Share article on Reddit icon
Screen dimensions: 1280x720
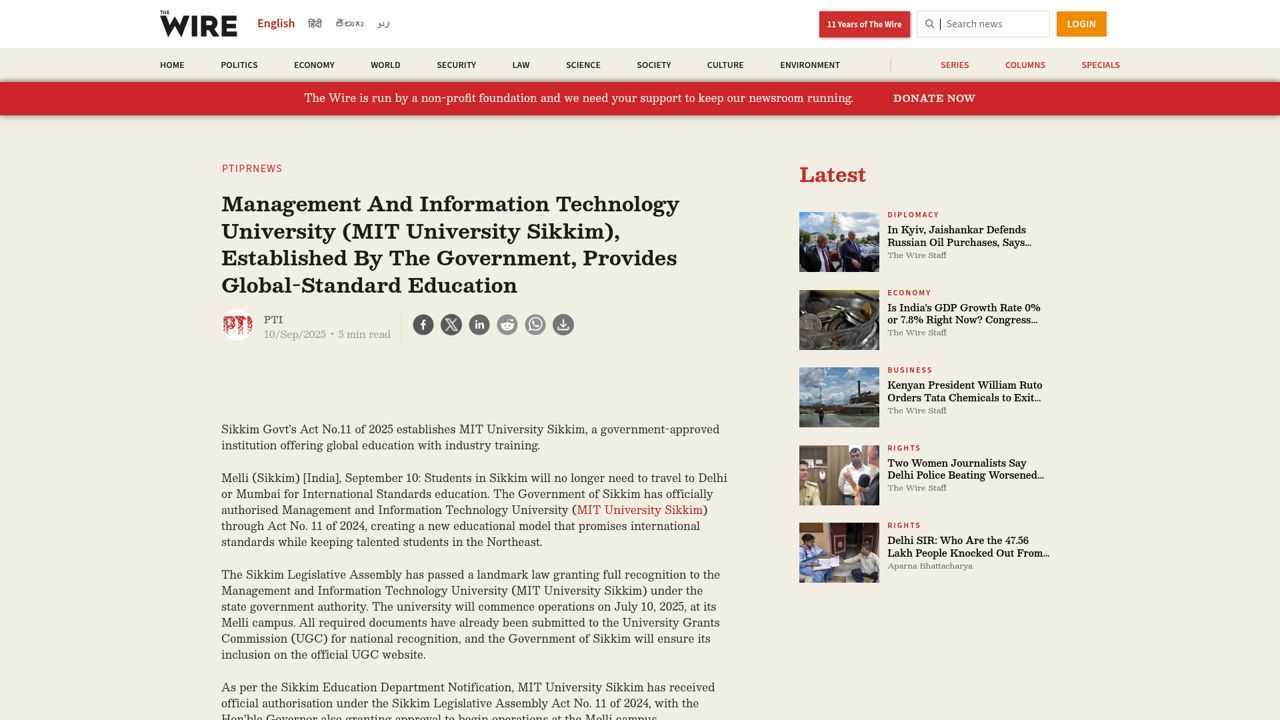[507, 325]
